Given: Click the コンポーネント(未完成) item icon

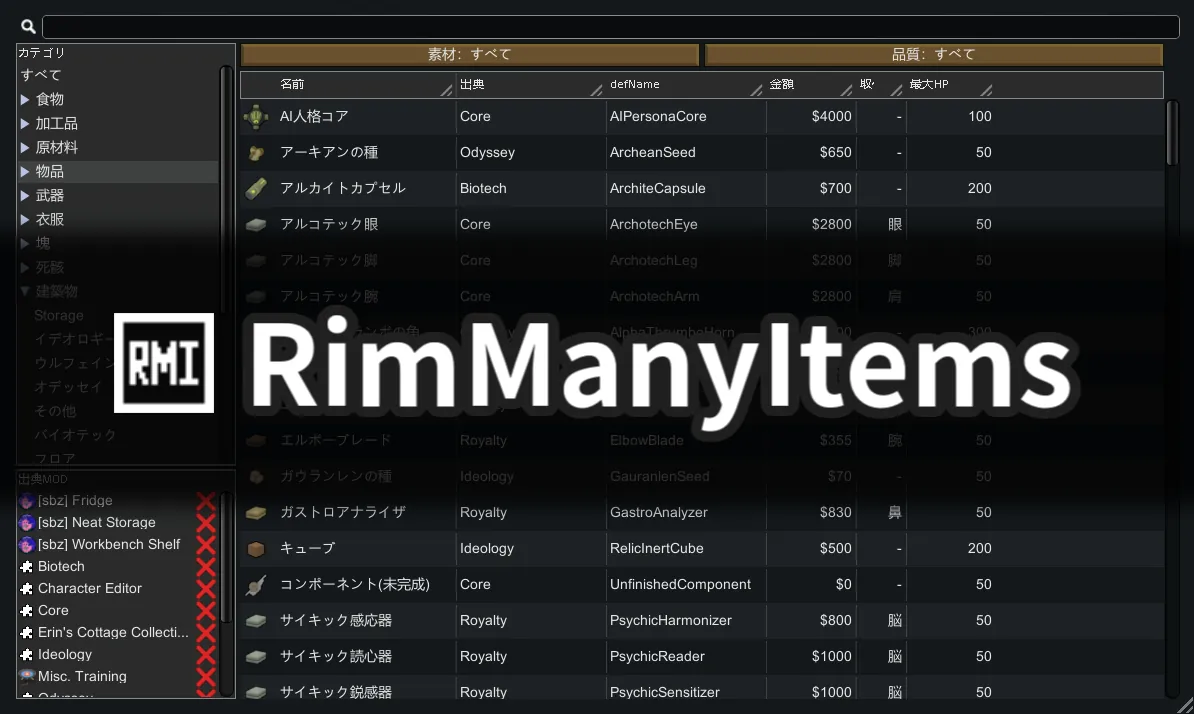Looking at the screenshot, I should click(x=257, y=585).
